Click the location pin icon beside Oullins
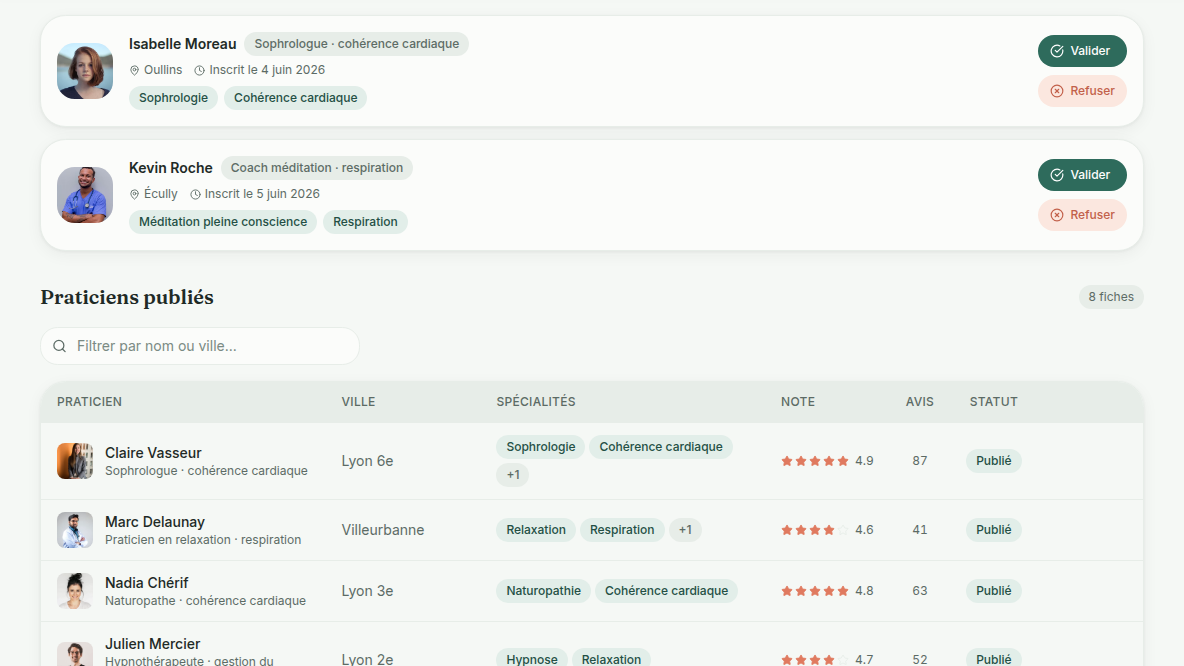Image resolution: width=1184 pixels, height=666 pixels. coord(134,70)
